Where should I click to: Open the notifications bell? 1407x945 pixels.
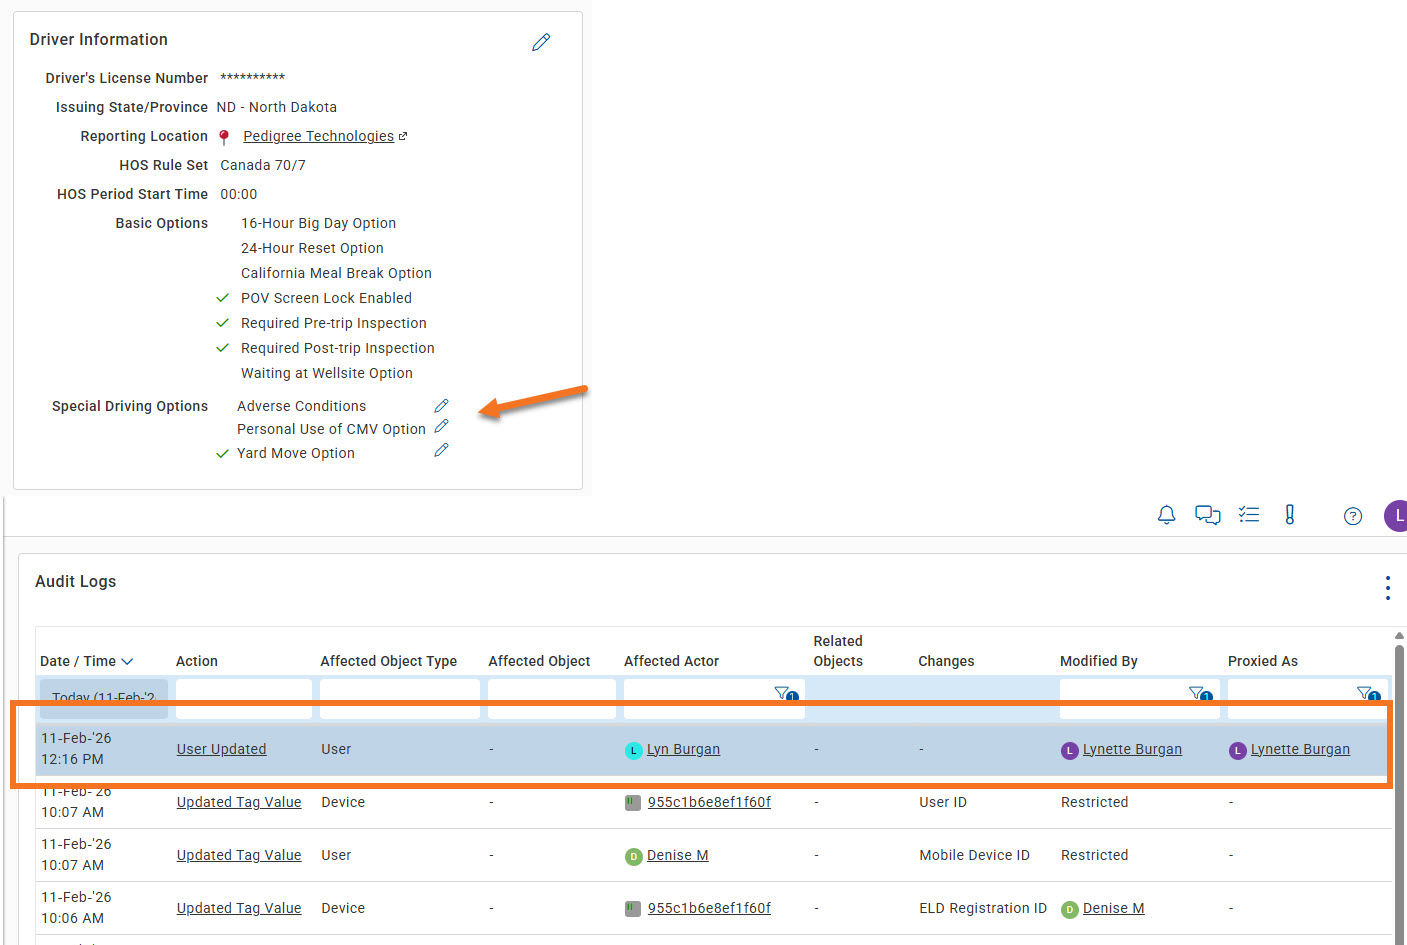coord(1166,515)
